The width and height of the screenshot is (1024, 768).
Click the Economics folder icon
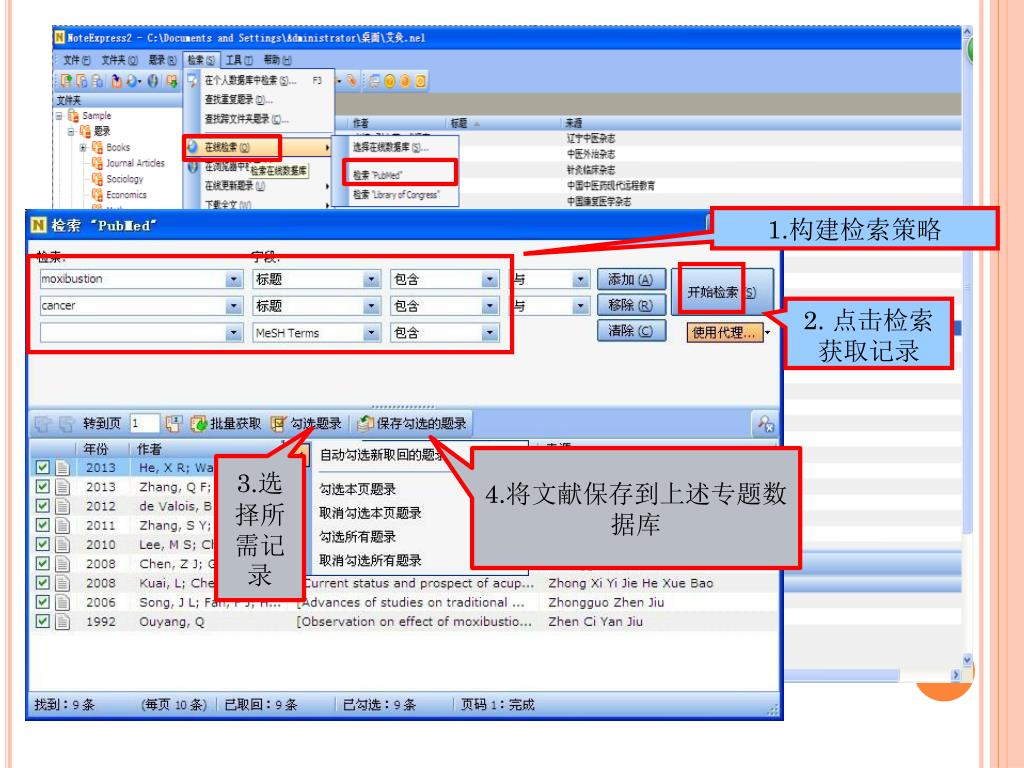tap(97, 195)
